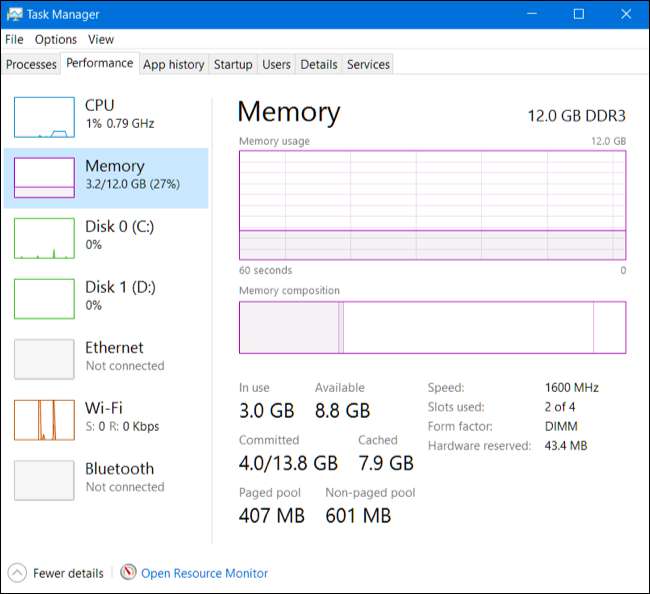
Task: Click the Resource Monitor gauge icon
Action: [x=128, y=573]
